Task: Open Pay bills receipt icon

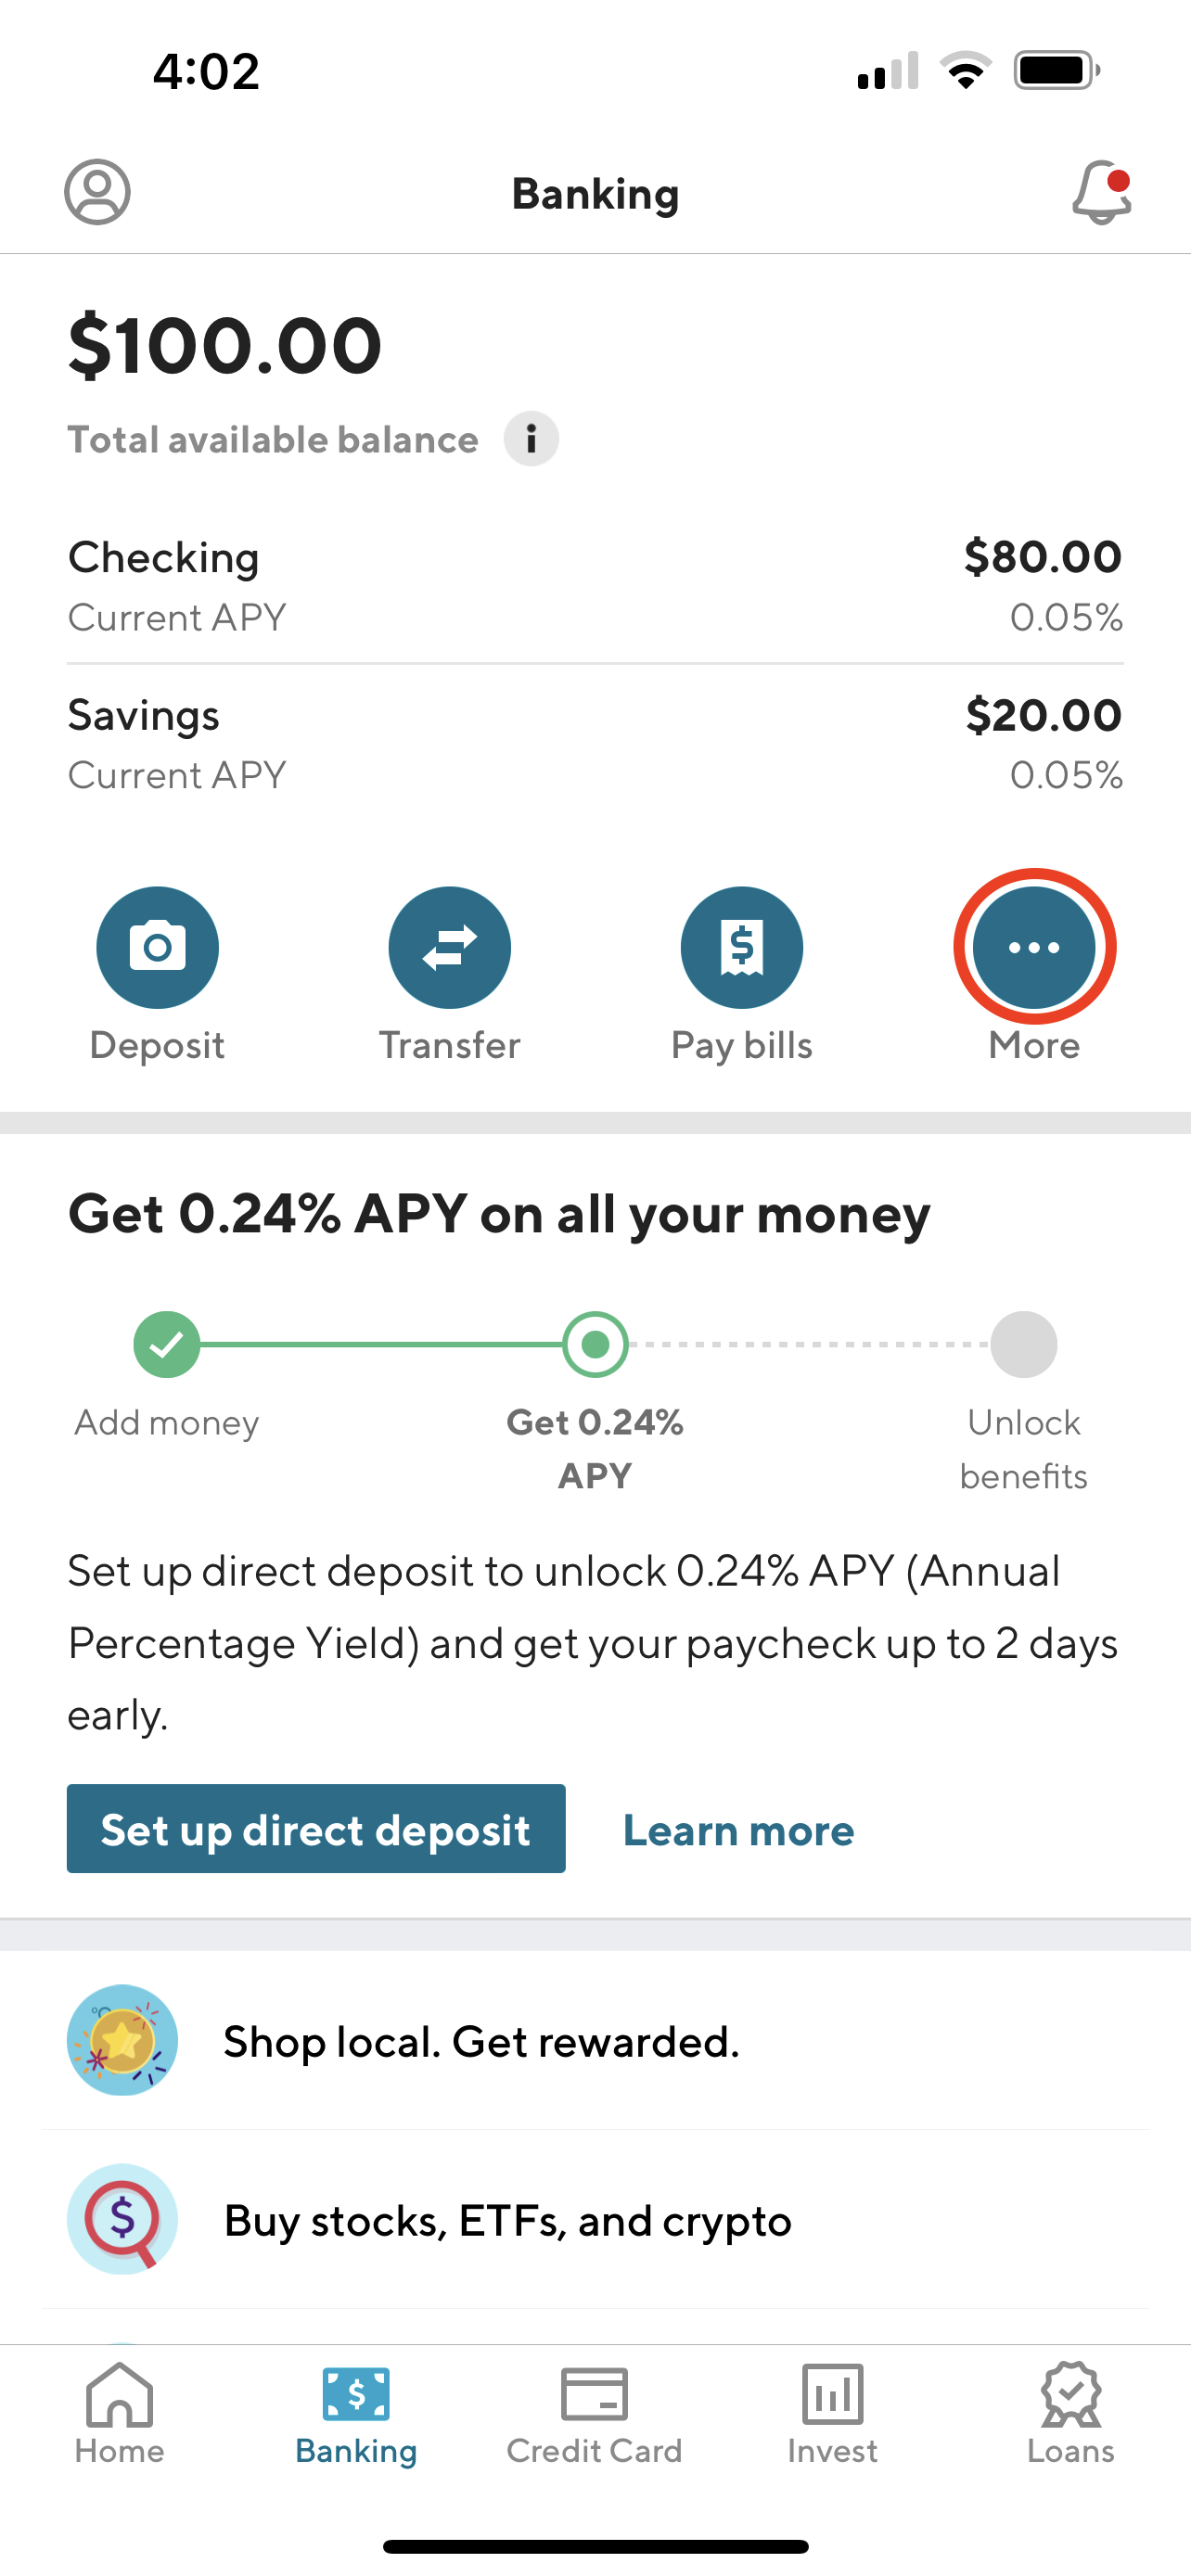Action: [741, 947]
